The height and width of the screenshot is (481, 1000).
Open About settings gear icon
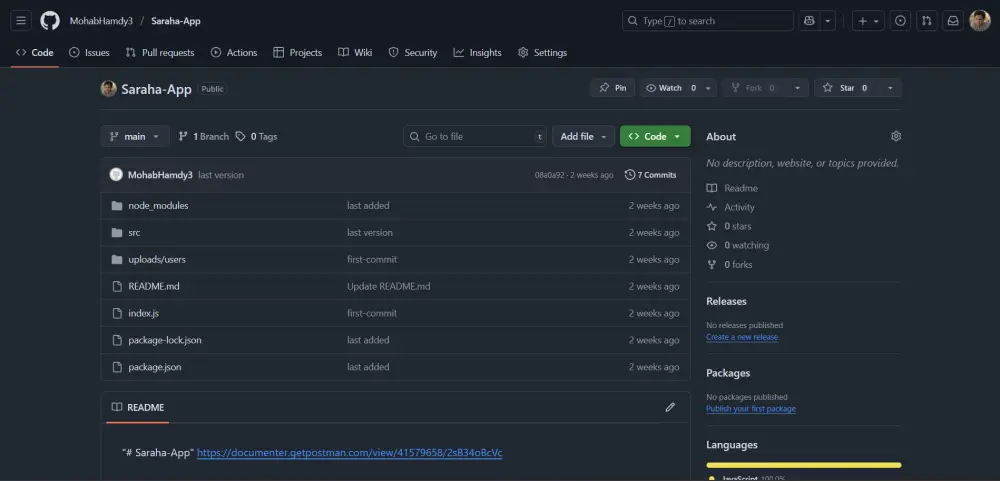[896, 136]
